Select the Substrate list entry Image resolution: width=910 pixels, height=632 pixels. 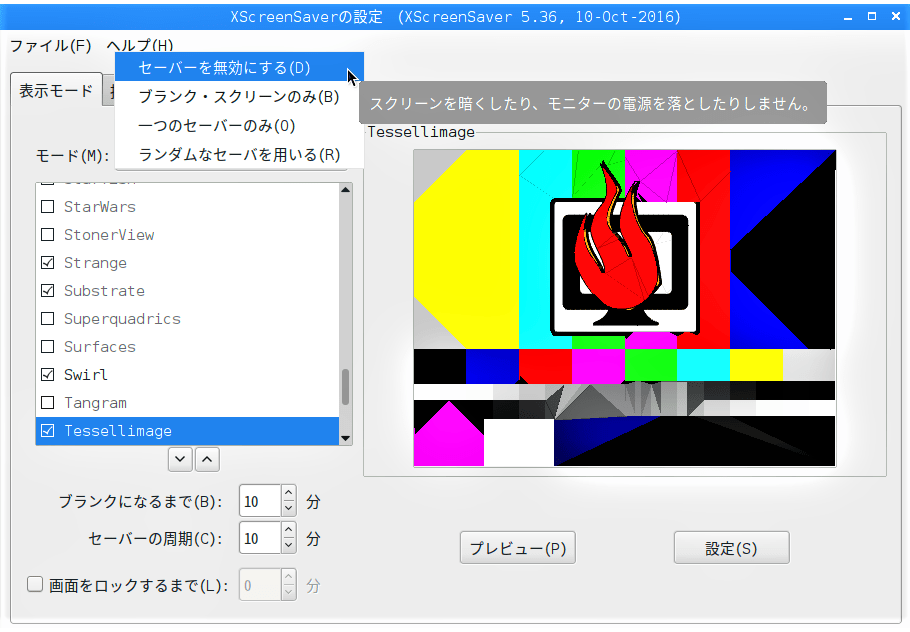[187, 290]
